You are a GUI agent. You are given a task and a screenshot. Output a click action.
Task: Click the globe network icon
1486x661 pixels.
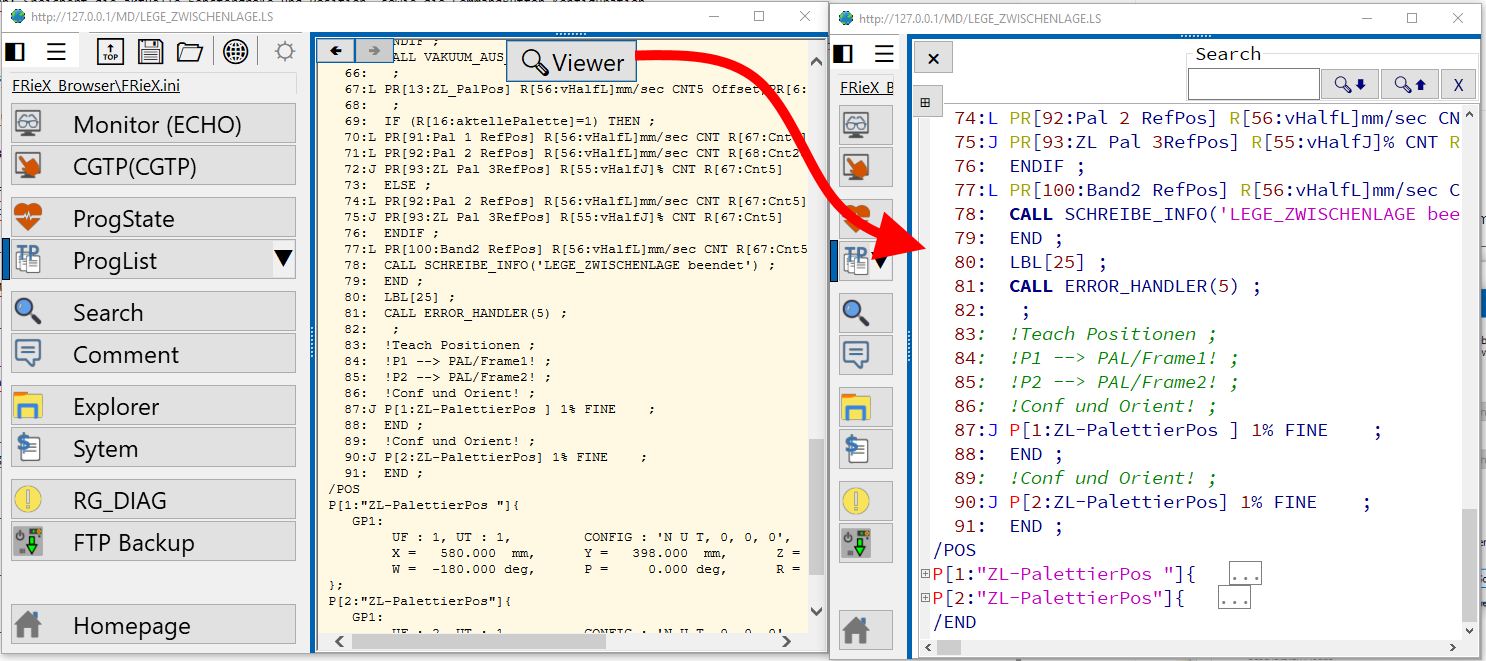pos(235,51)
